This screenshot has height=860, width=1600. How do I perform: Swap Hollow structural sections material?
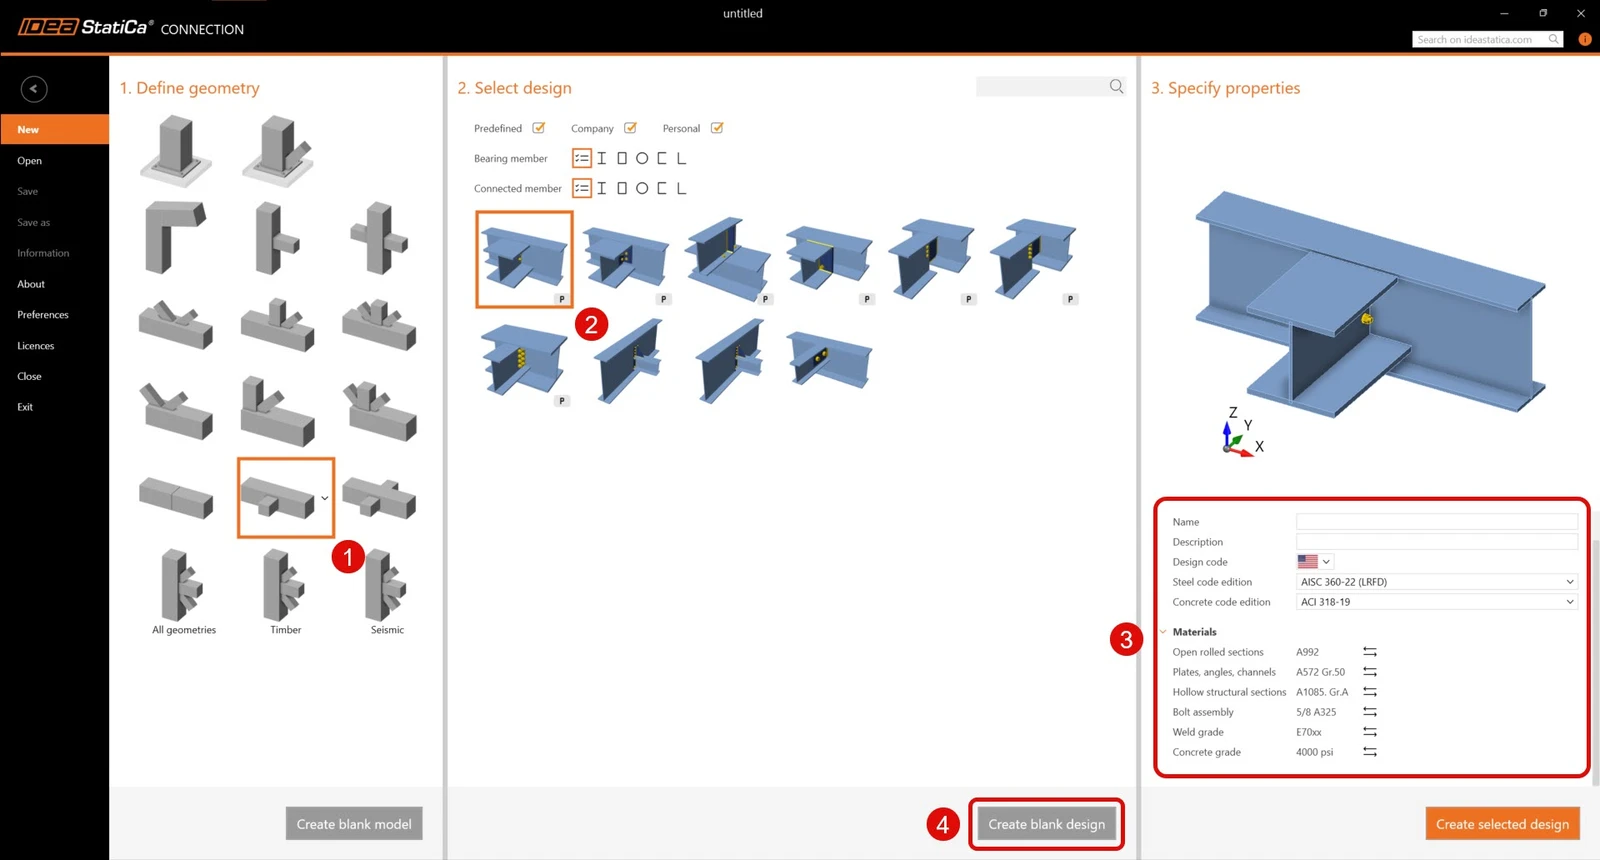[x=1370, y=692]
